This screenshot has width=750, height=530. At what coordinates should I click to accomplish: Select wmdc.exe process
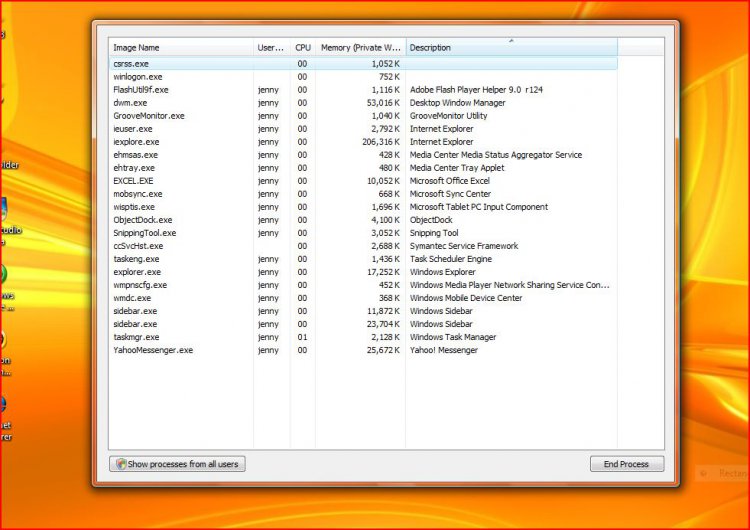(x=363, y=298)
